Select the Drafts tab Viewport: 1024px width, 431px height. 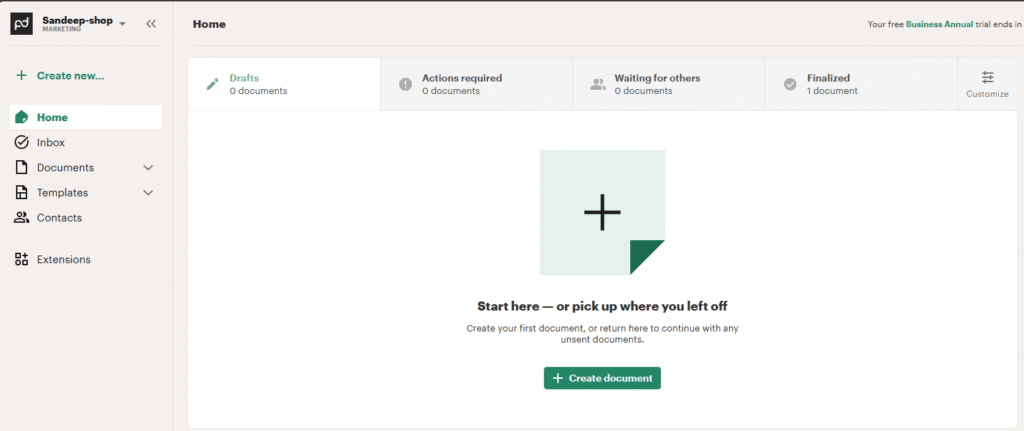coord(284,84)
